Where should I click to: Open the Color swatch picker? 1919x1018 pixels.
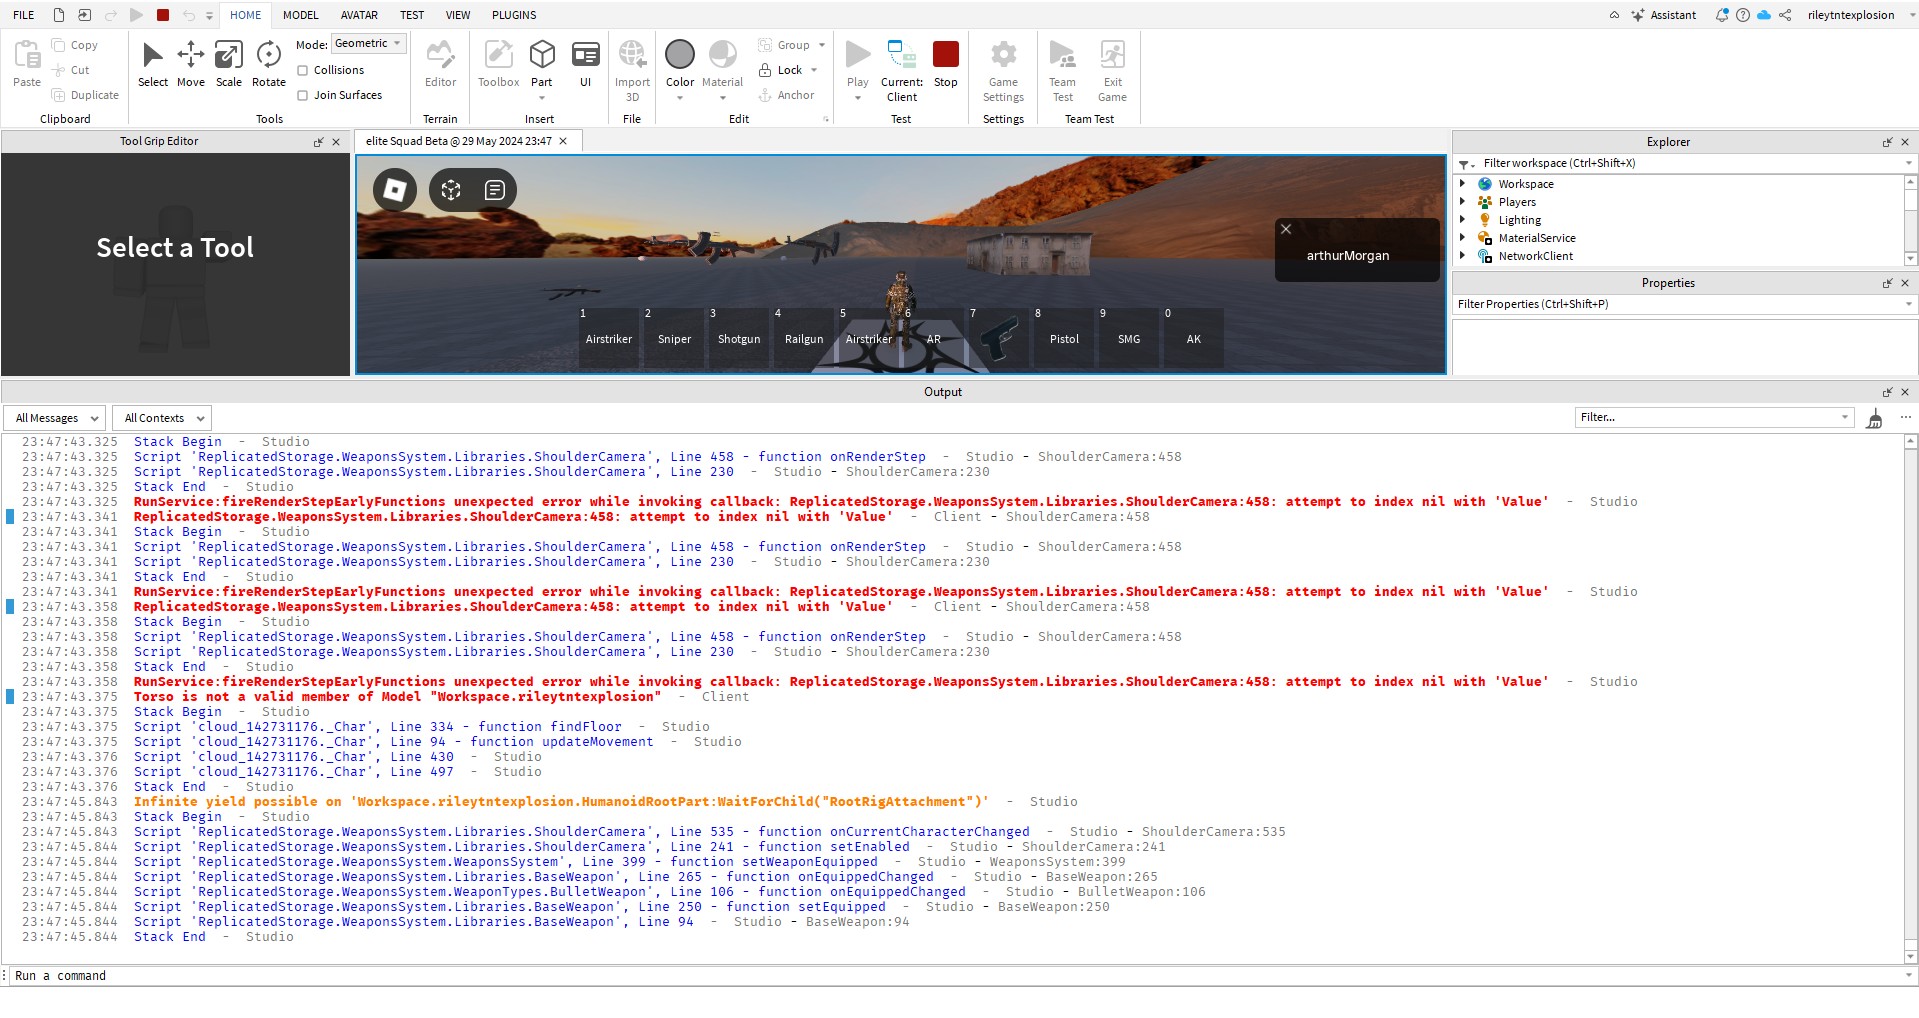click(680, 55)
